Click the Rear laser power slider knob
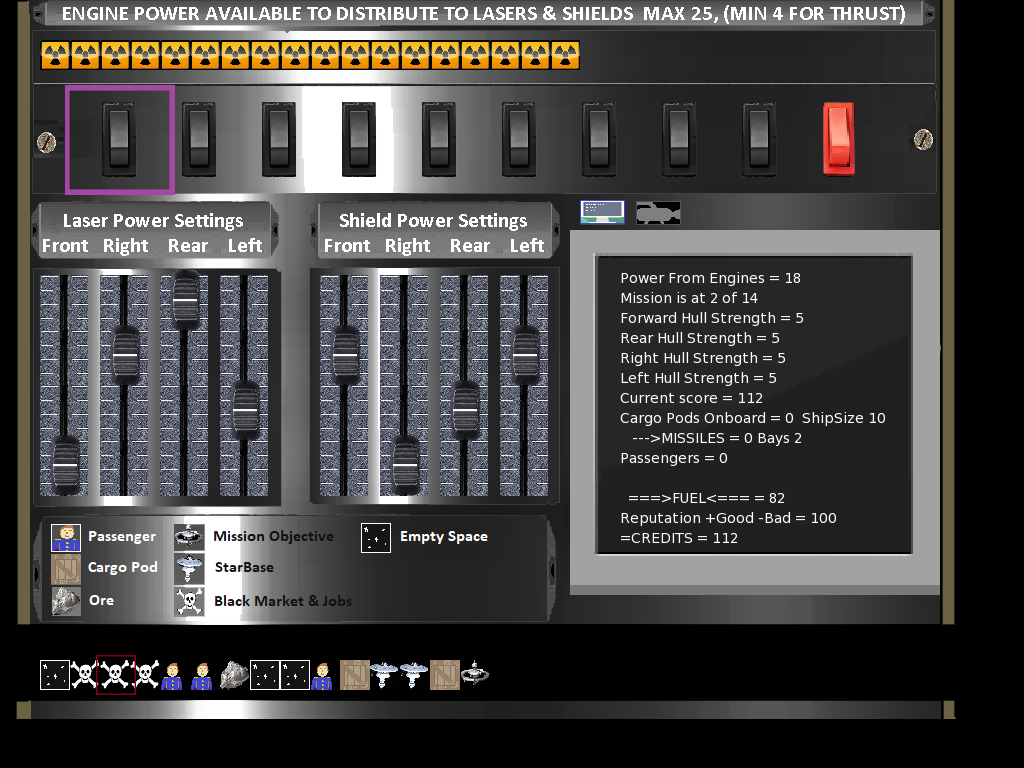Image resolution: width=1024 pixels, height=768 pixels. tap(185, 296)
